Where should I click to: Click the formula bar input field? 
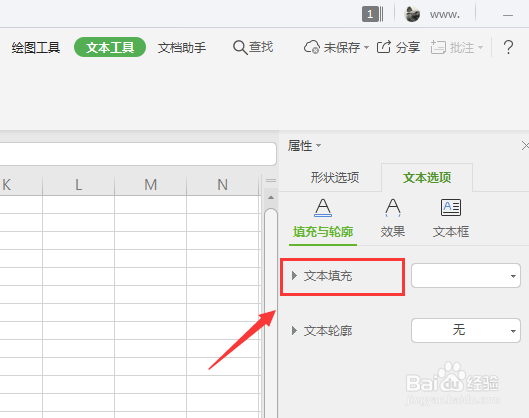pos(138,154)
